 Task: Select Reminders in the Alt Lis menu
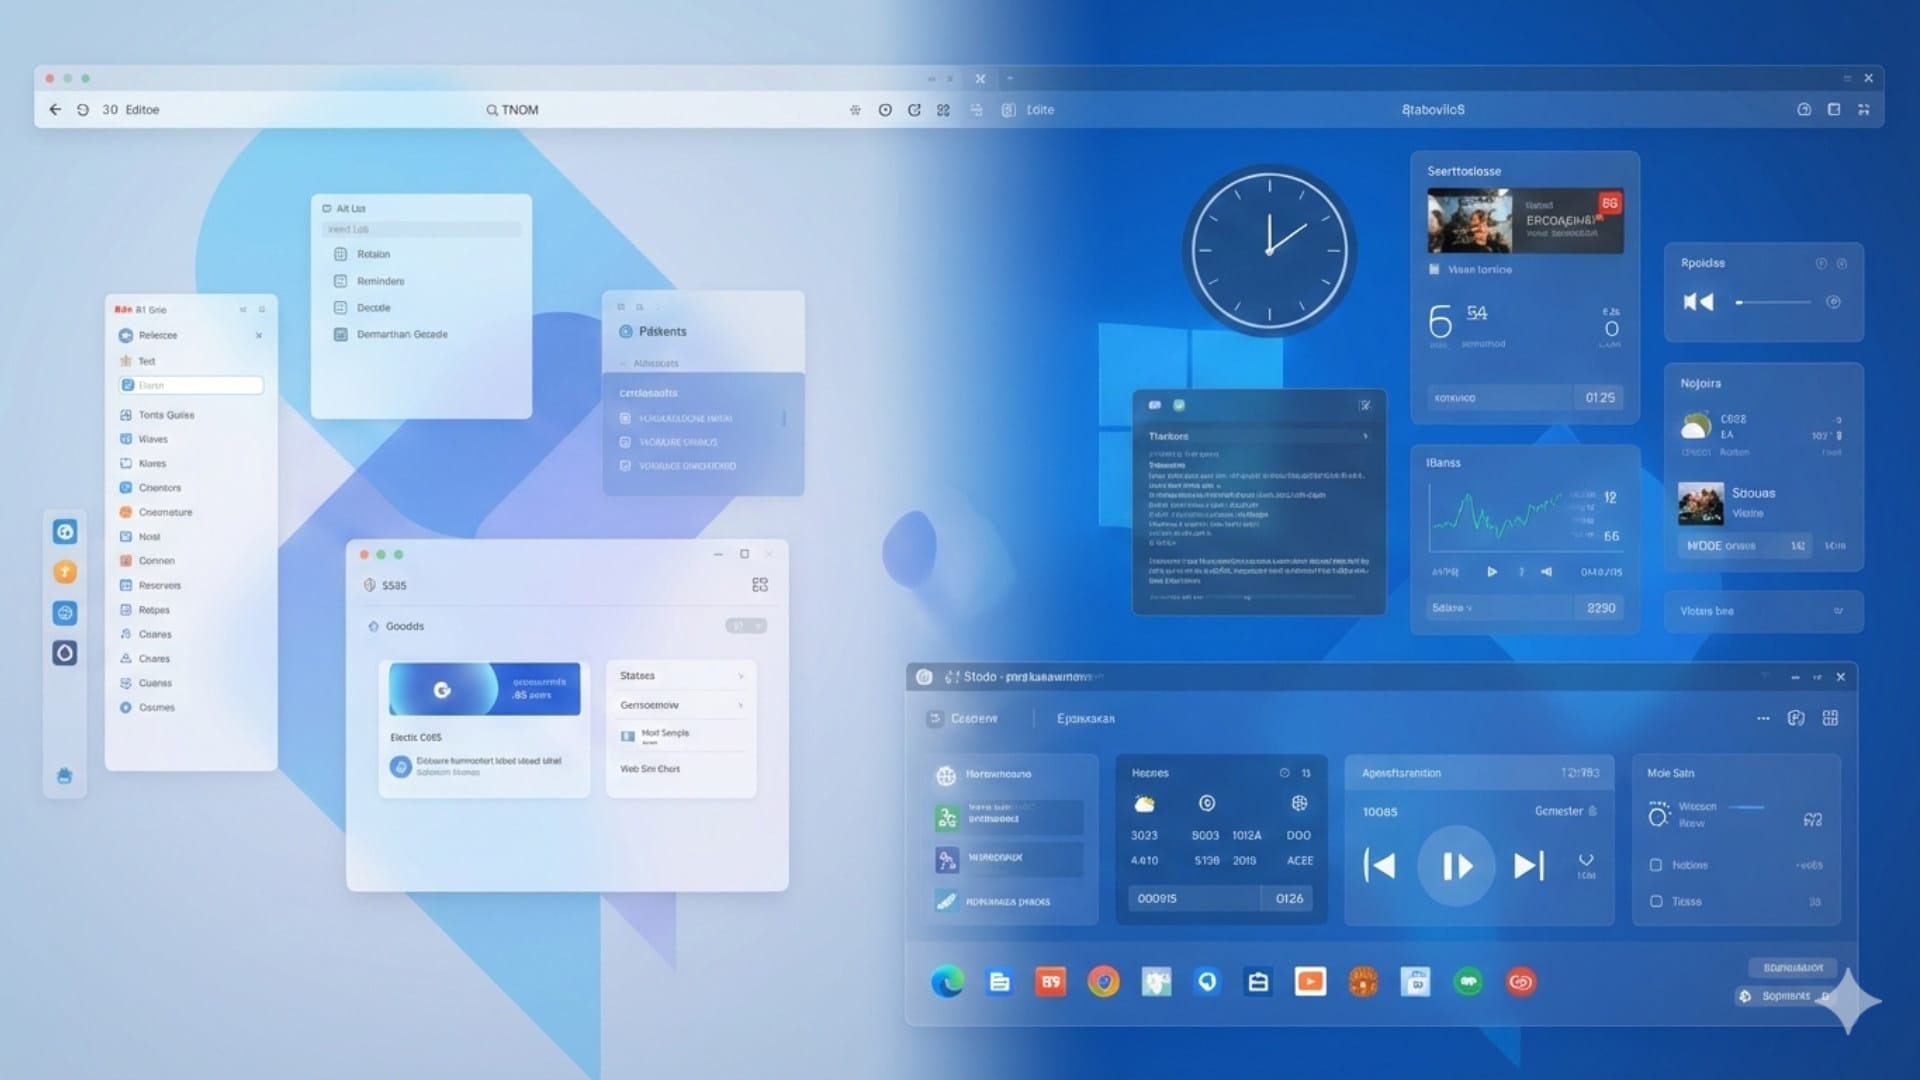pyautogui.click(x=380, y=281)
